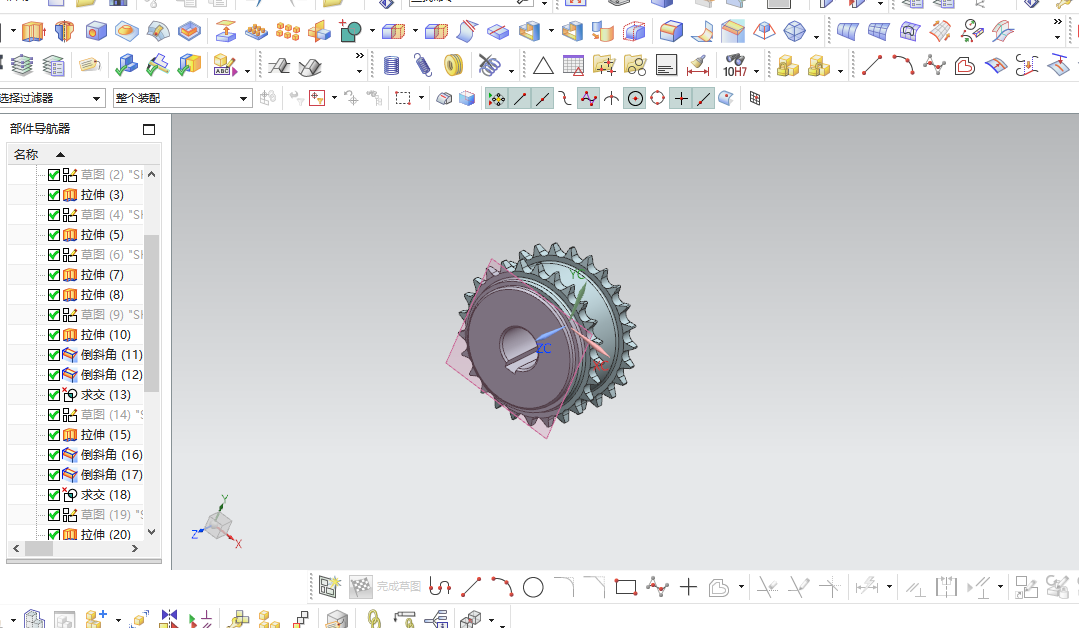
Task: Toggle the arc center snap point icon
Action: 635,98
